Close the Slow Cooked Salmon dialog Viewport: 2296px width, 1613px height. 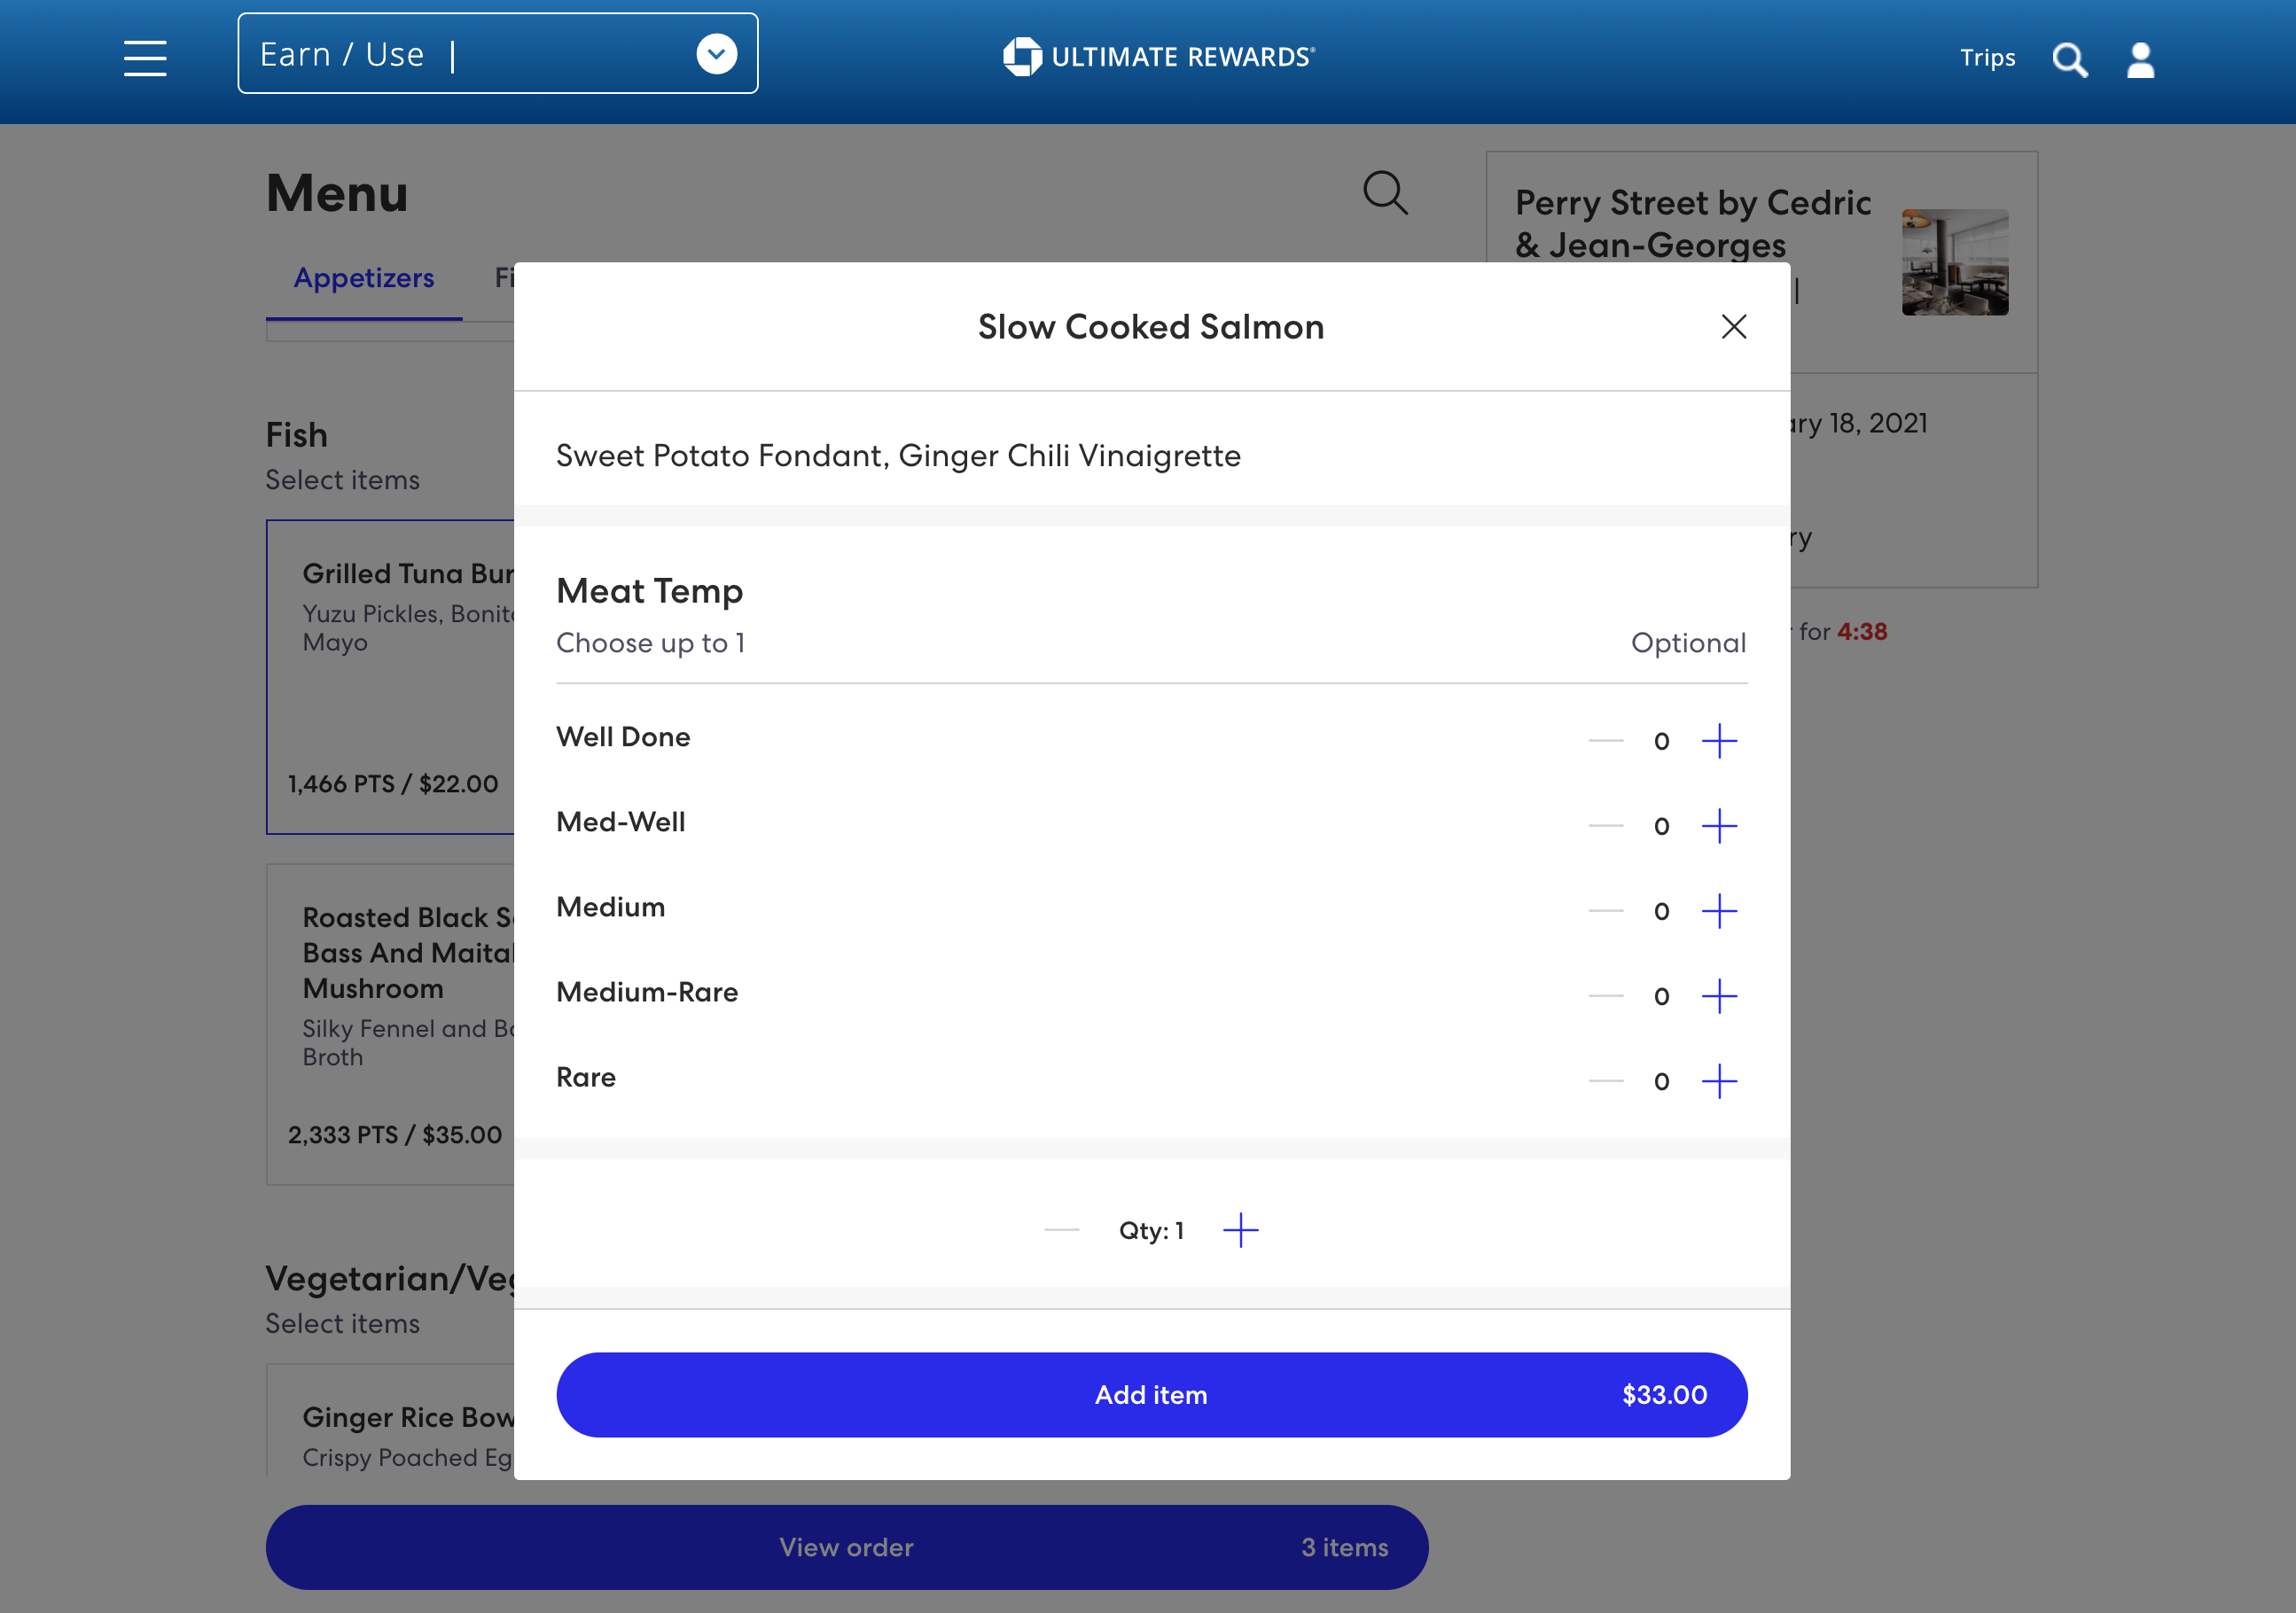point(1733,327)
